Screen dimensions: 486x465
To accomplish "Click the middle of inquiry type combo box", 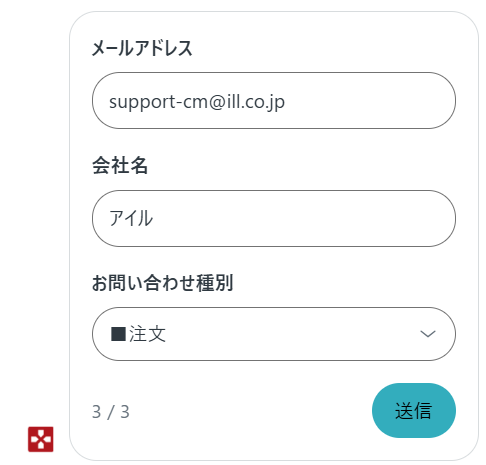I will tap(274, 334).
